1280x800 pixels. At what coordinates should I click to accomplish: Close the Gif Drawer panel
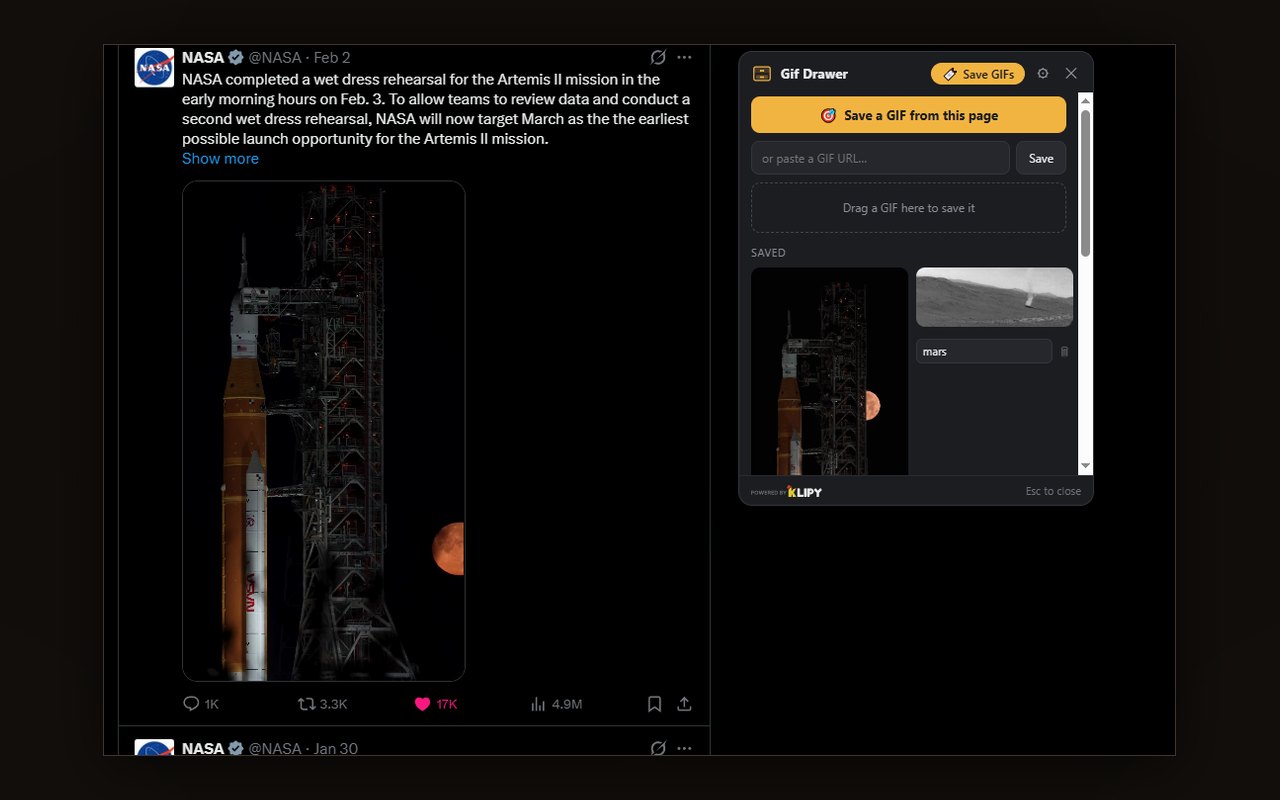pos(1071,74)
